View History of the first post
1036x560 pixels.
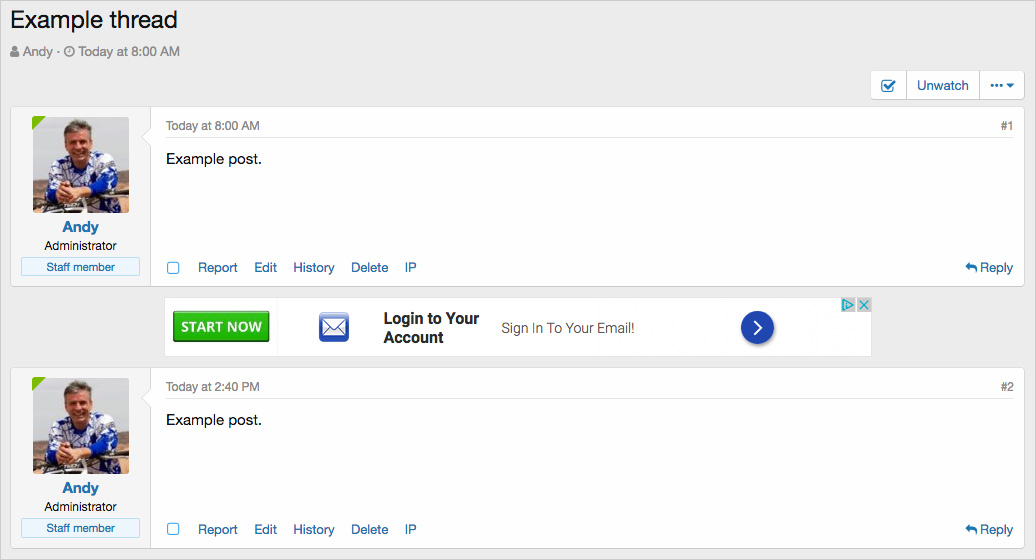click(x=313, y=268)
